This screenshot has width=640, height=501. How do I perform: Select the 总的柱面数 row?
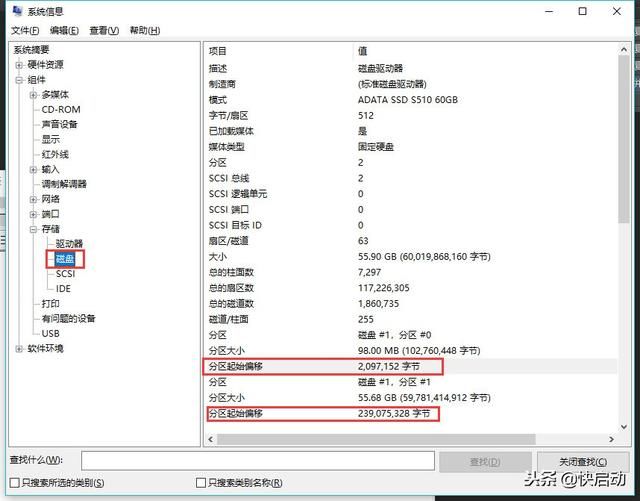pos(411,272)
